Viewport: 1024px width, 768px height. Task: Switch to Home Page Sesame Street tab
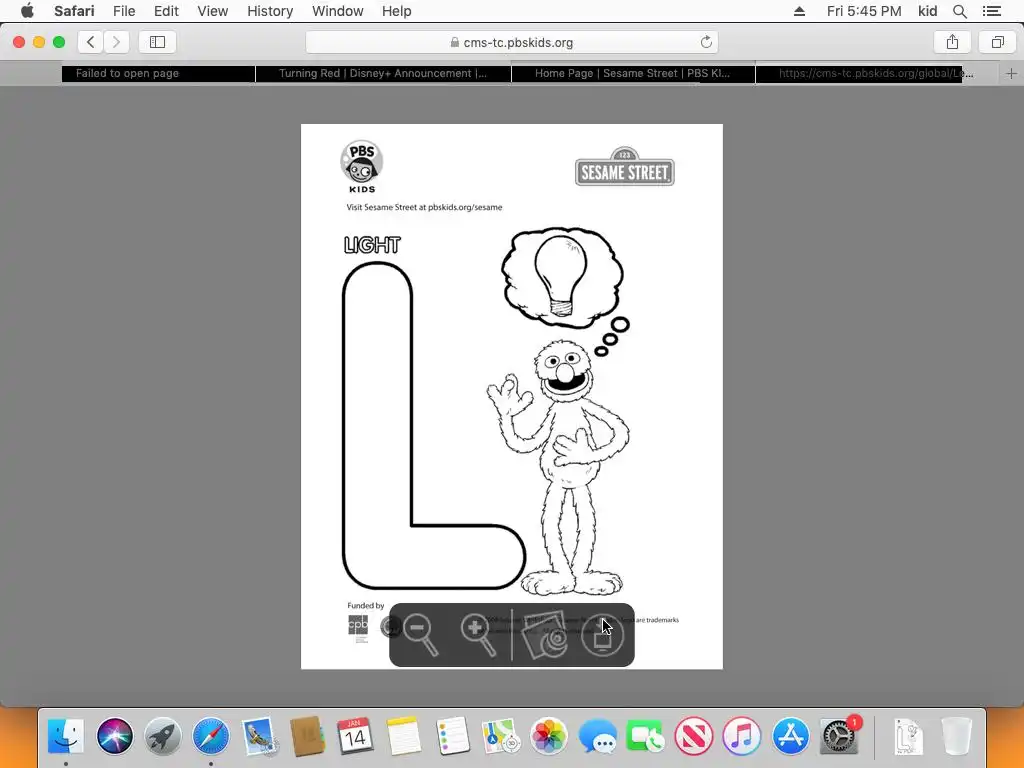[633, 73]
